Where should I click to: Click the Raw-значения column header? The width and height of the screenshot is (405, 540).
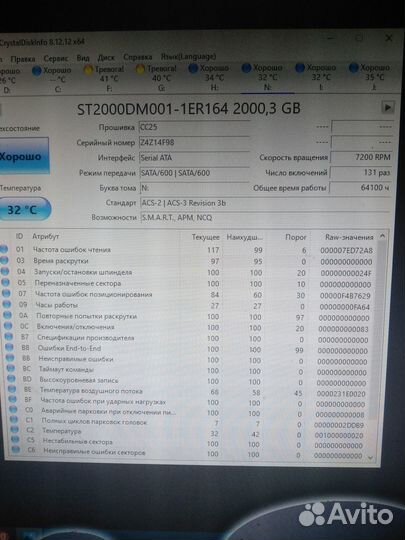tap(349, 237)
